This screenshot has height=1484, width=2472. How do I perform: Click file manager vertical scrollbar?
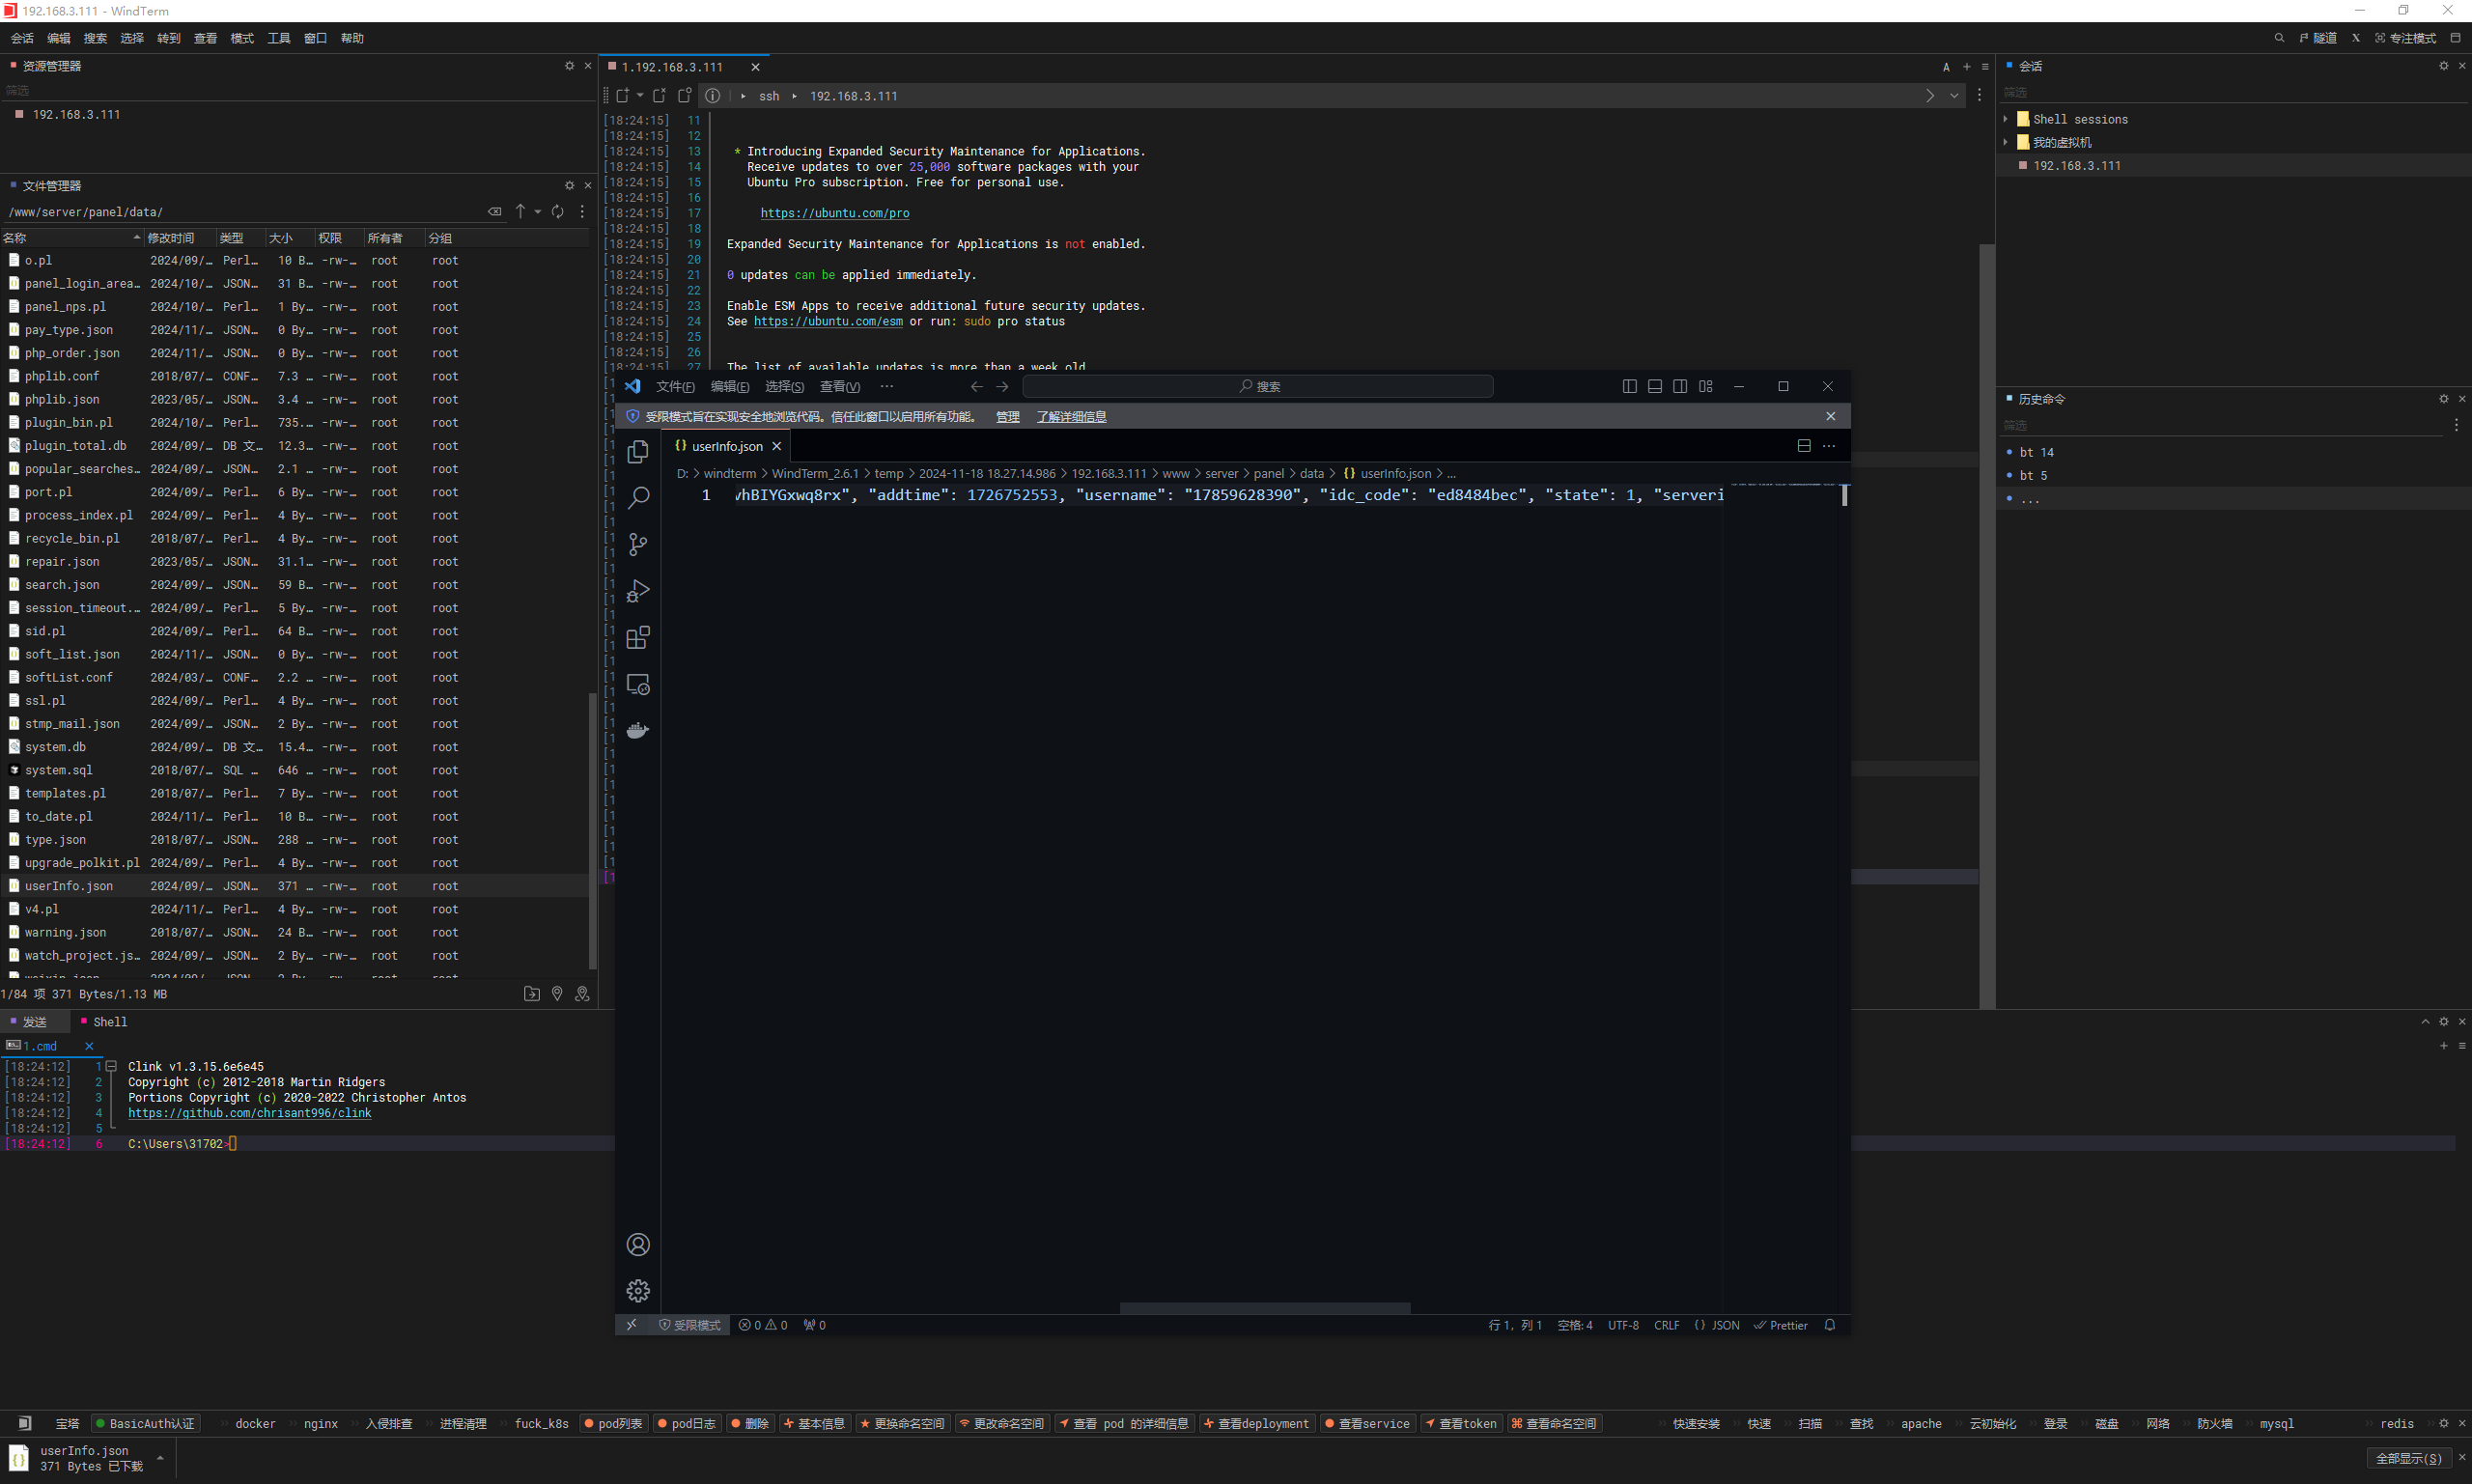pyautogui.click(x=592, y=830)
